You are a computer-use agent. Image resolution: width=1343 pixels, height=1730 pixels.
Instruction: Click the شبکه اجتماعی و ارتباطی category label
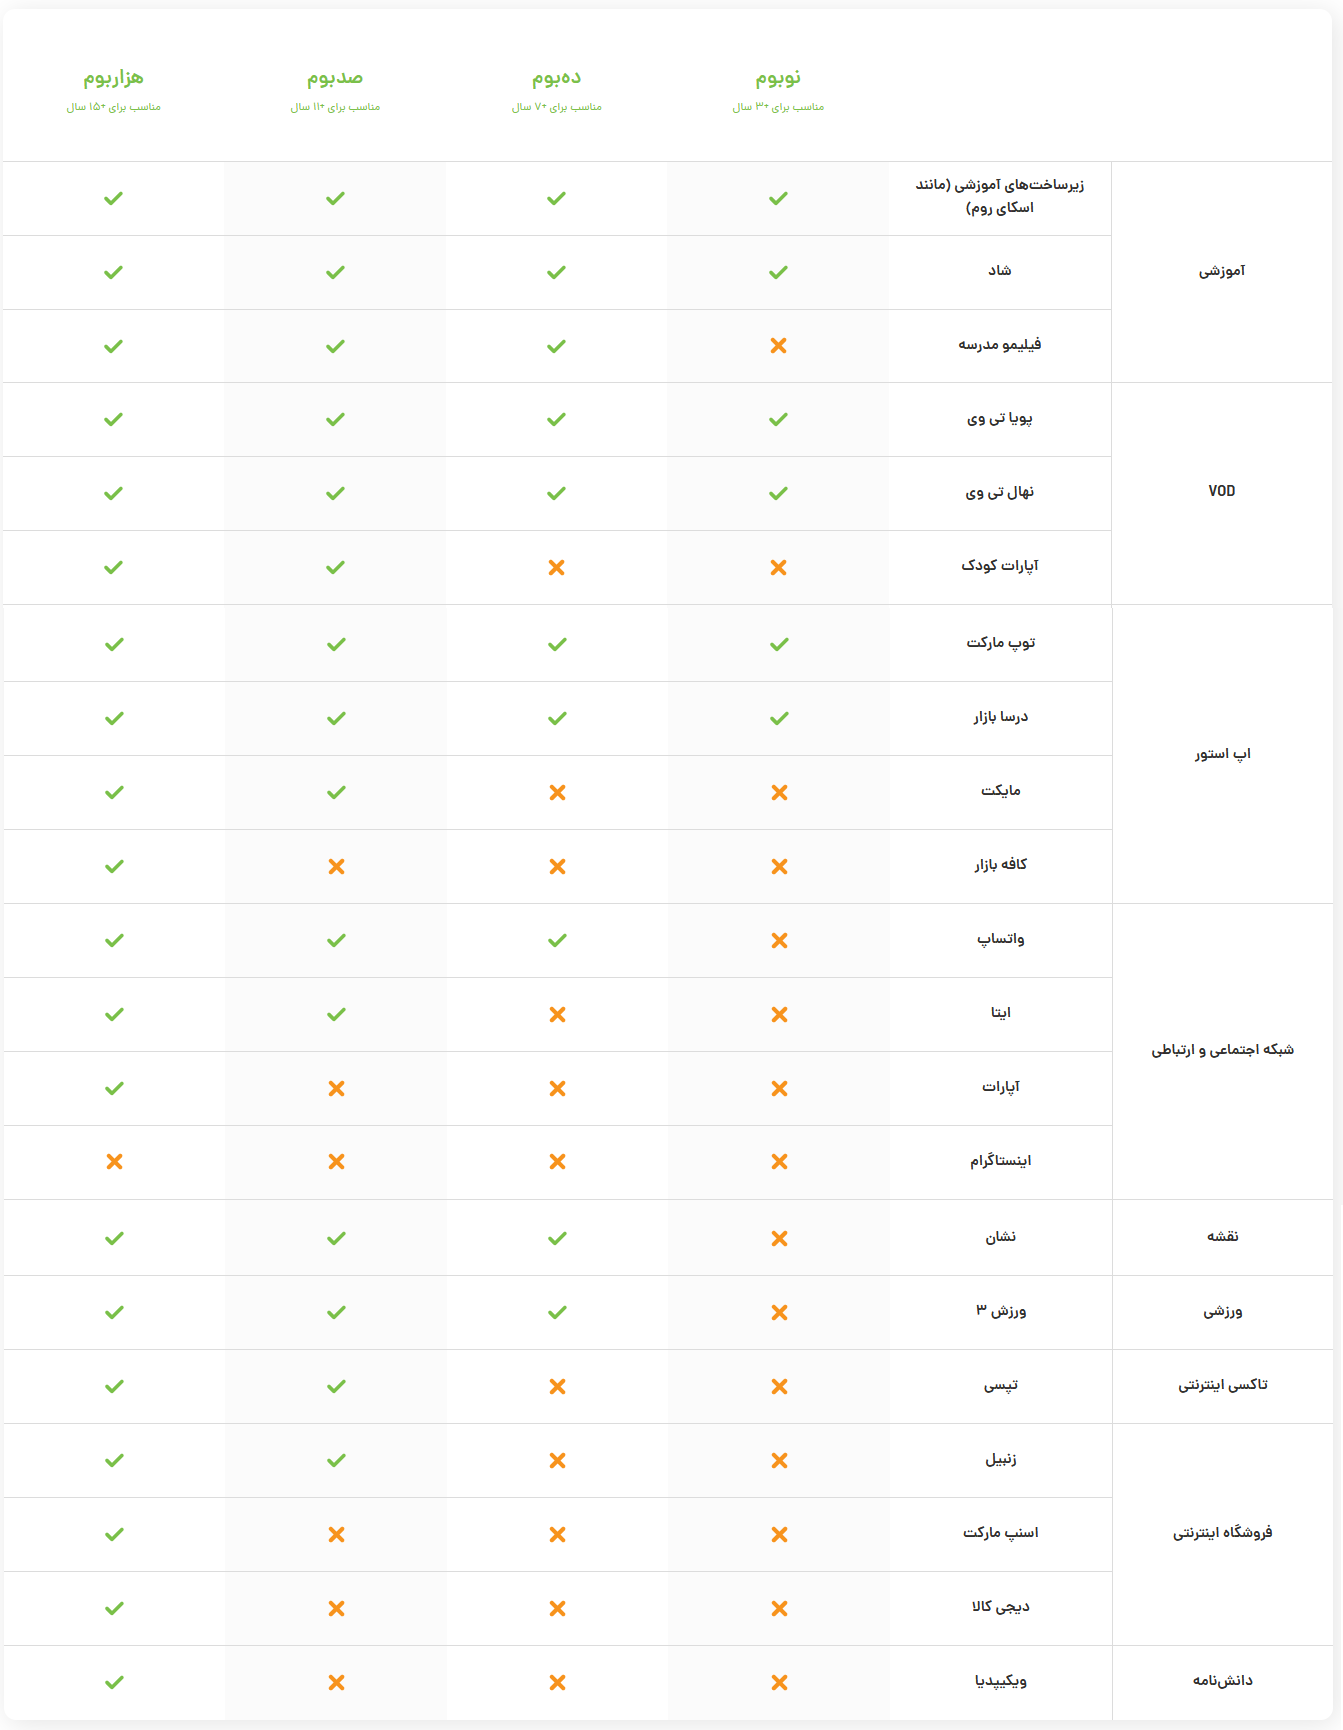pyautogui.click(x=1222, y=1050)
